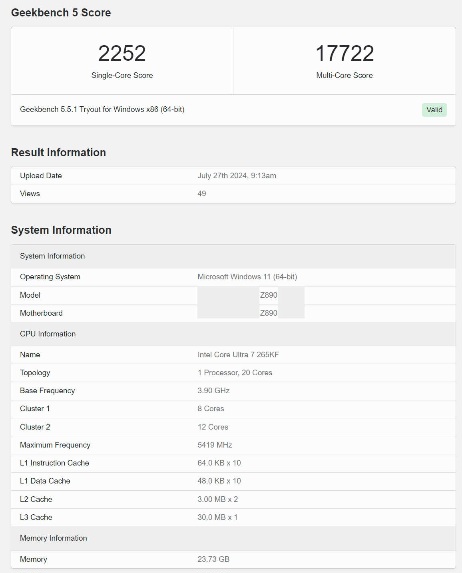
Task: Click the Views count 49
Action: point(202,193)
